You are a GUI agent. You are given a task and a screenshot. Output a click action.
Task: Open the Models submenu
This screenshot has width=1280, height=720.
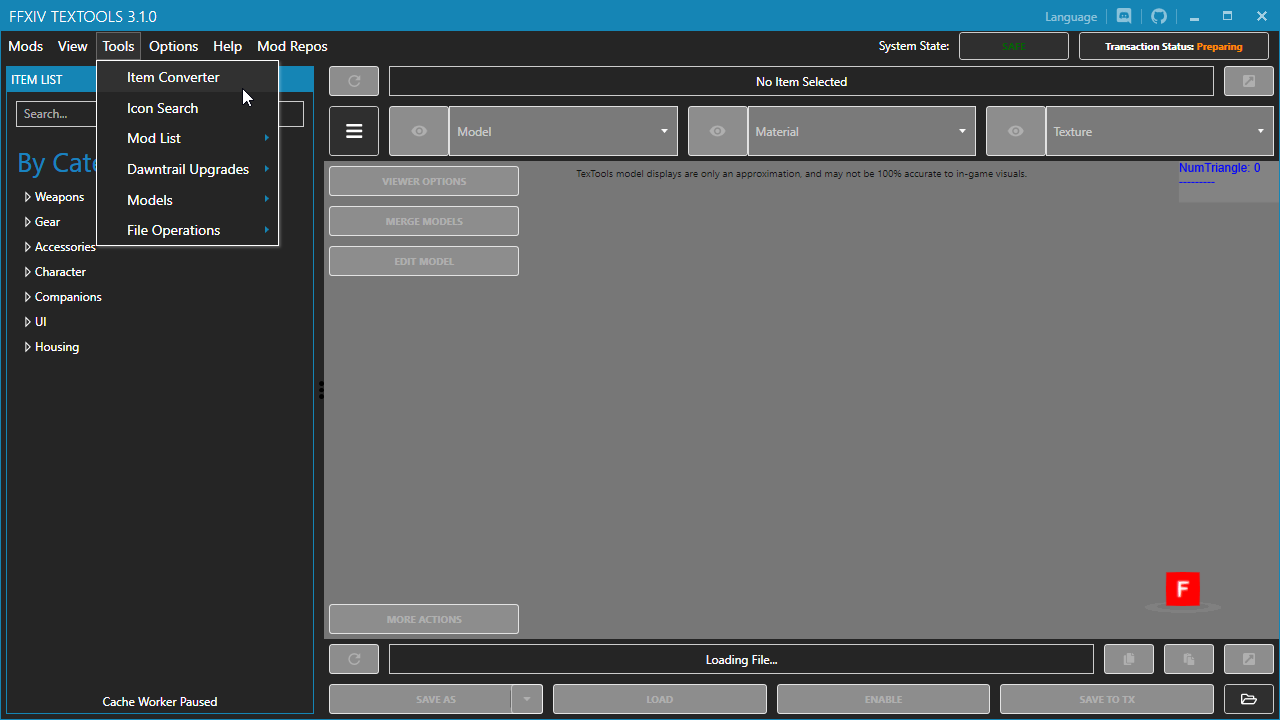pos(188,200)
